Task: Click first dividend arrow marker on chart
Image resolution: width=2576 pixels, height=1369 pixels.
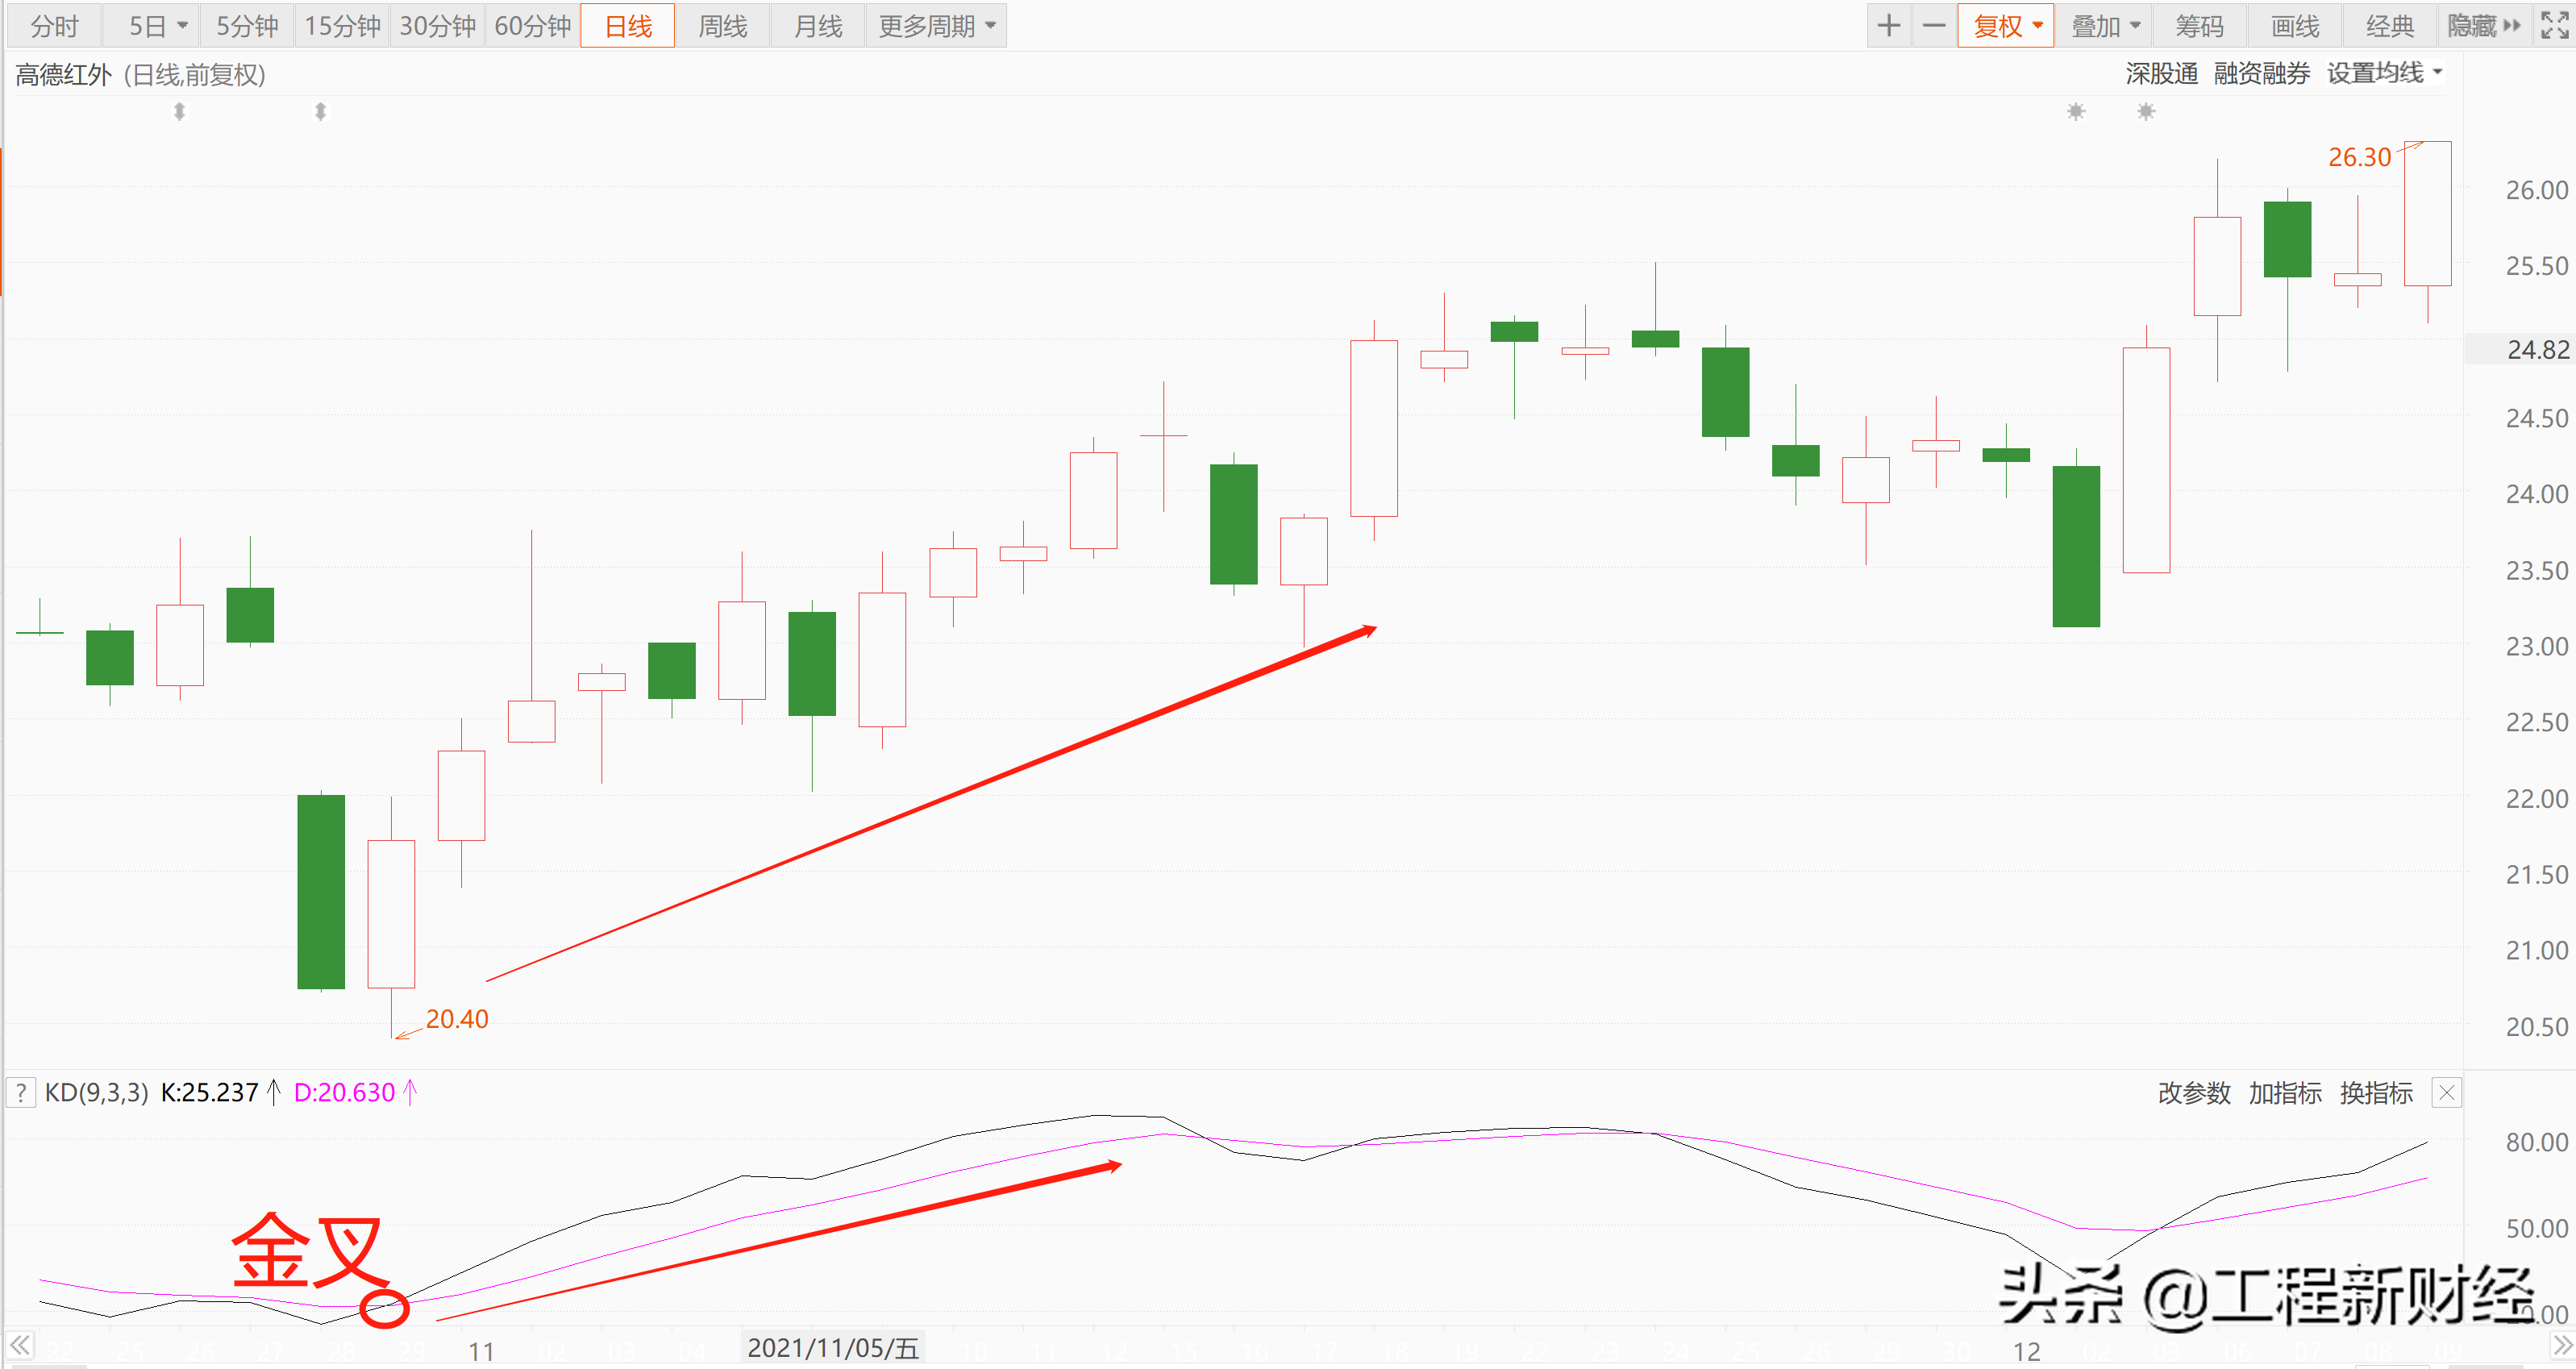Action: (179, 112)
